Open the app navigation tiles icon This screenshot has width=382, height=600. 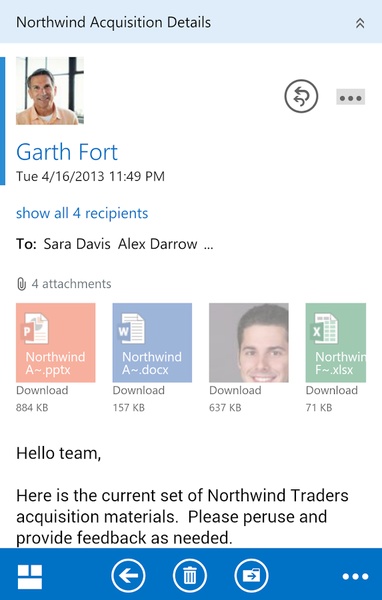point(30,577)
